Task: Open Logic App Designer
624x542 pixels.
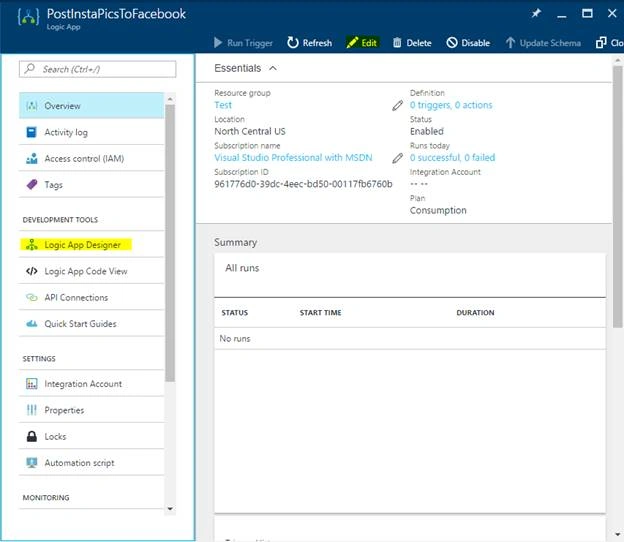Action: (x=91, y=245)
